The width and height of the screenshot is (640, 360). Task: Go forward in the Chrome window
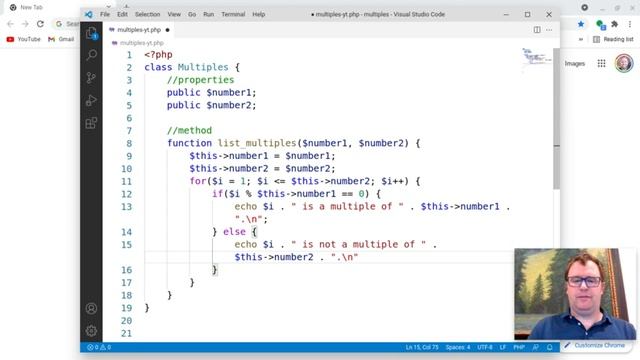pyautogui.click(x=25, y=24)
